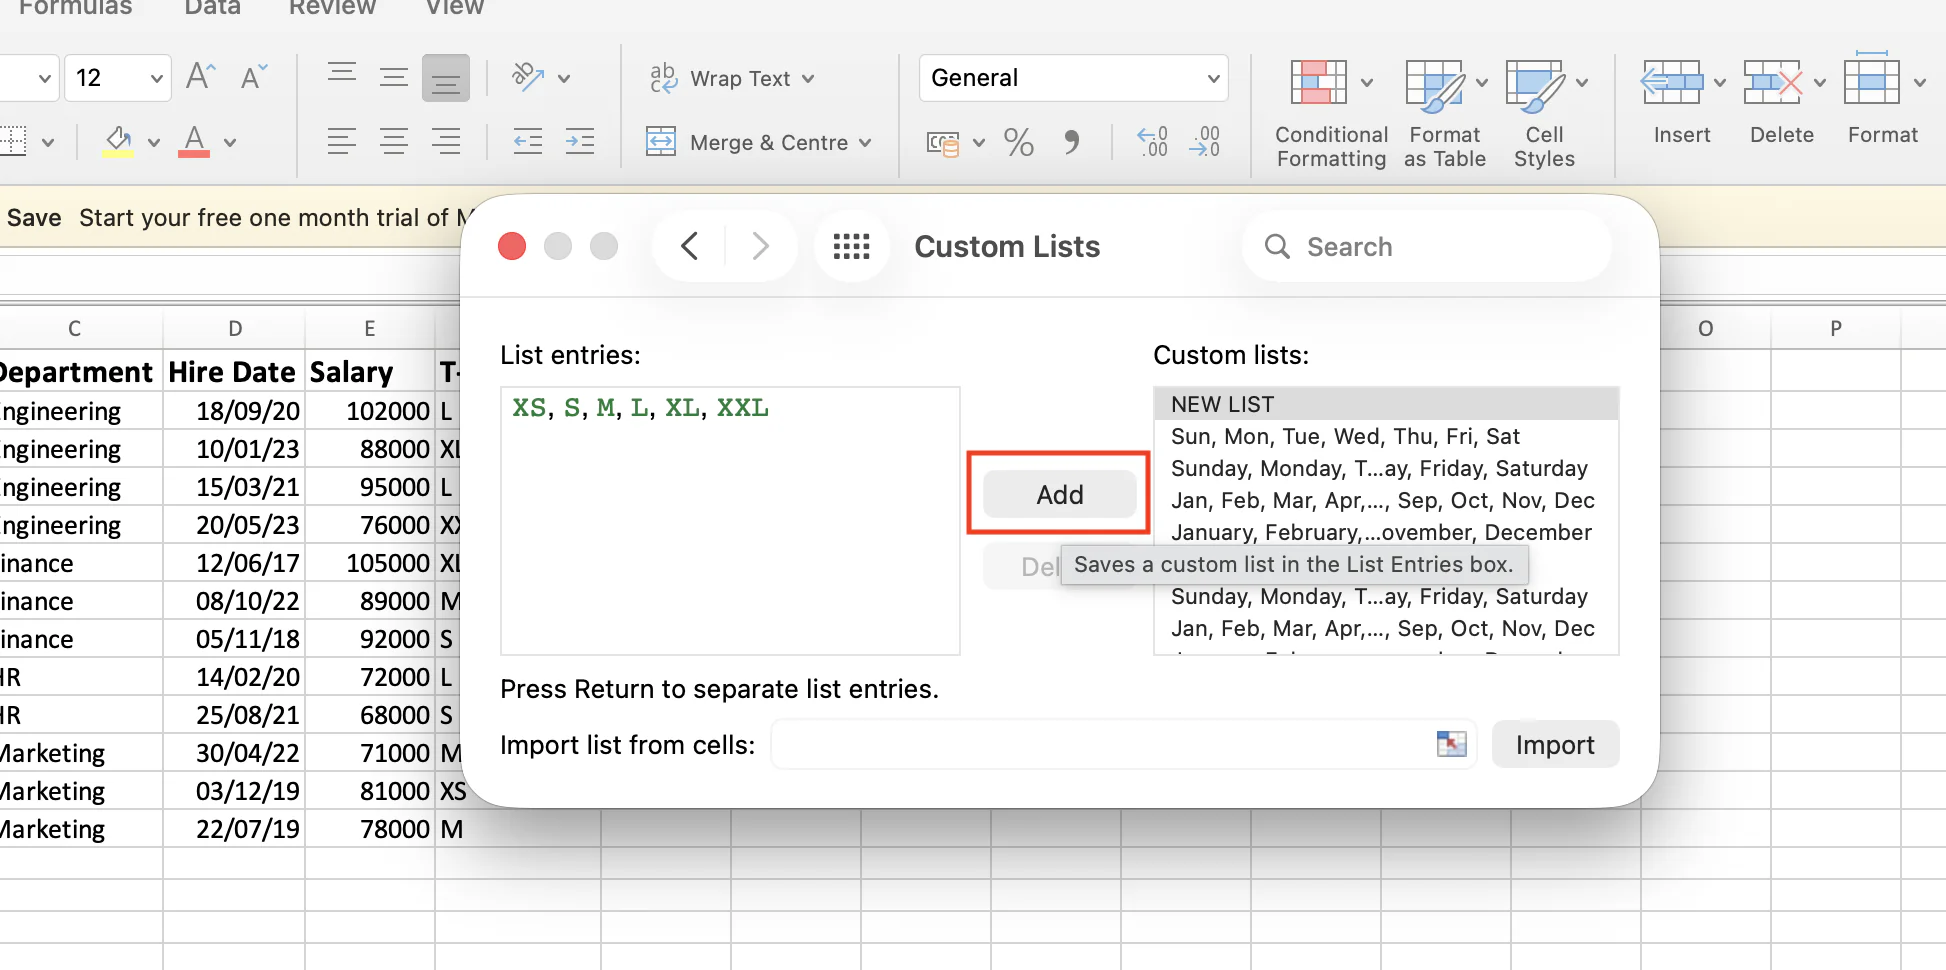Center text horizontally in ribbon
The image size is (1946, 970).
click(x=394, y=141)
